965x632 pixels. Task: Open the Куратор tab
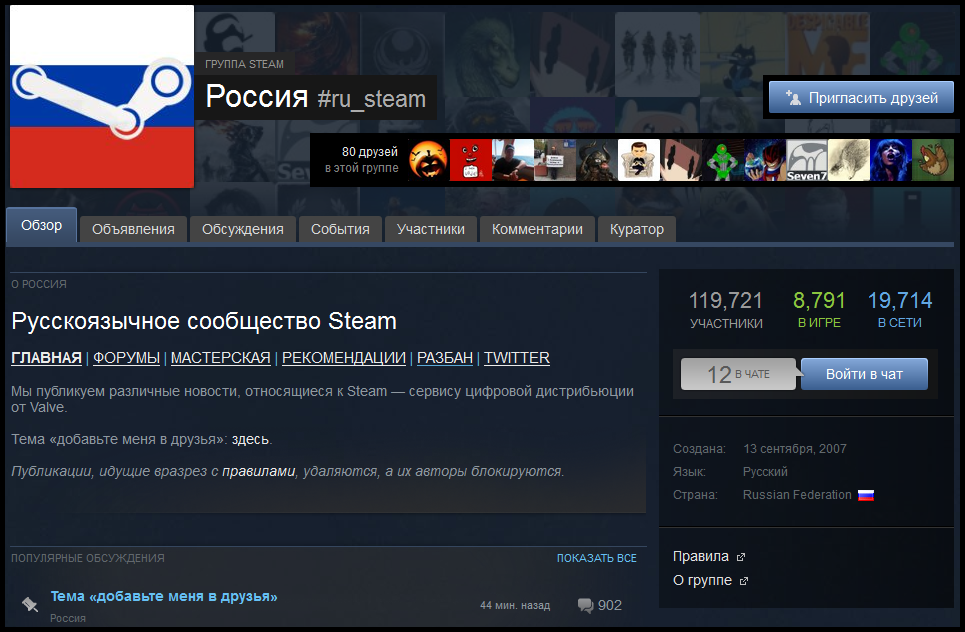click(636, 229)
